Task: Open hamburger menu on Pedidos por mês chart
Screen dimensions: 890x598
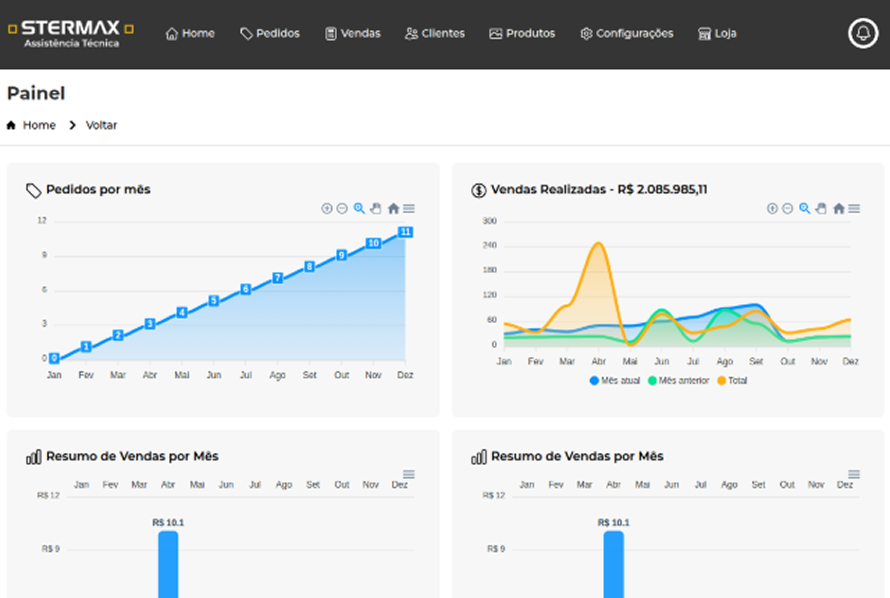Action: pos(409,208)
